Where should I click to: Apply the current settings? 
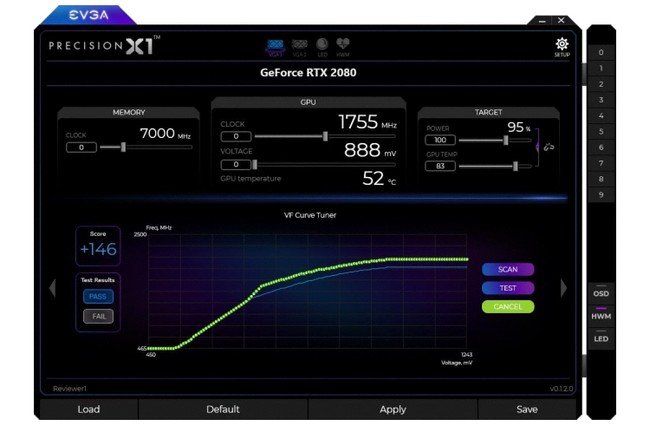coord(393,409)
